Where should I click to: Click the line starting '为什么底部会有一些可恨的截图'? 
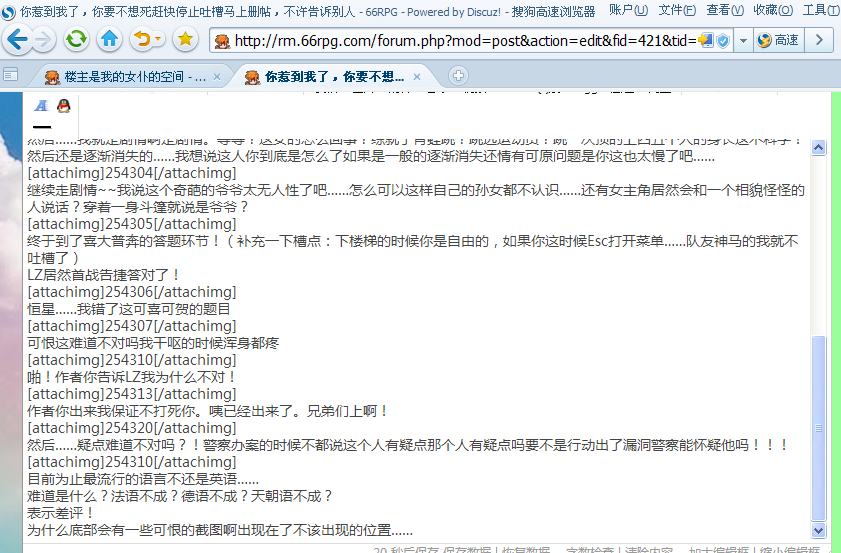click(x=220, y=530)
